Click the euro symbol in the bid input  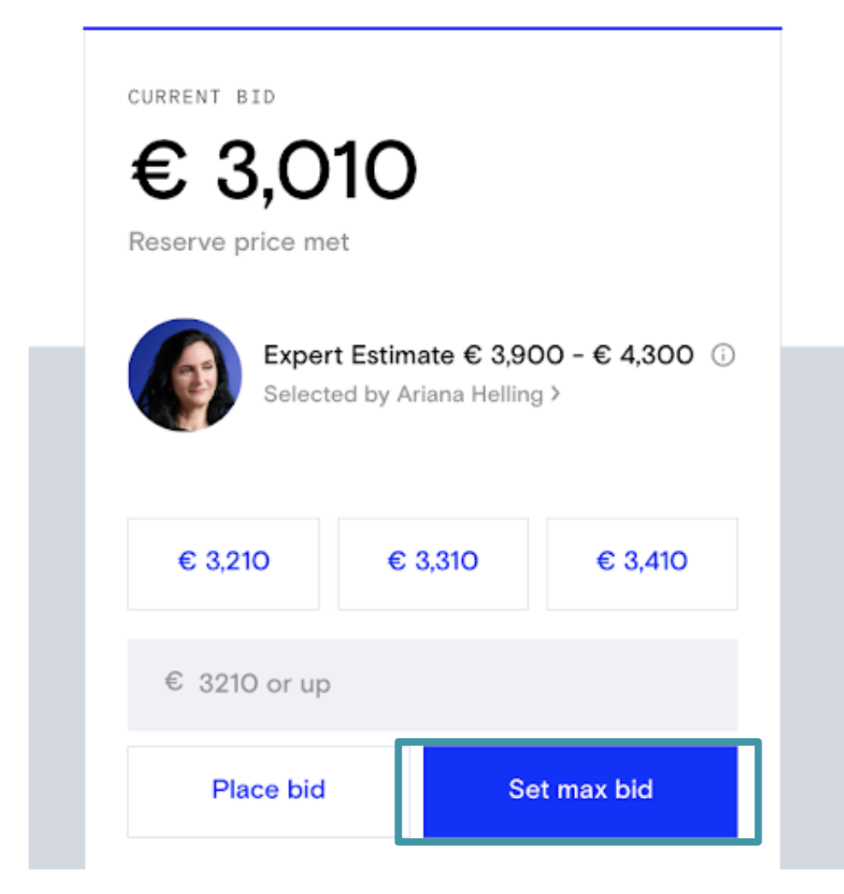(174, 683)
